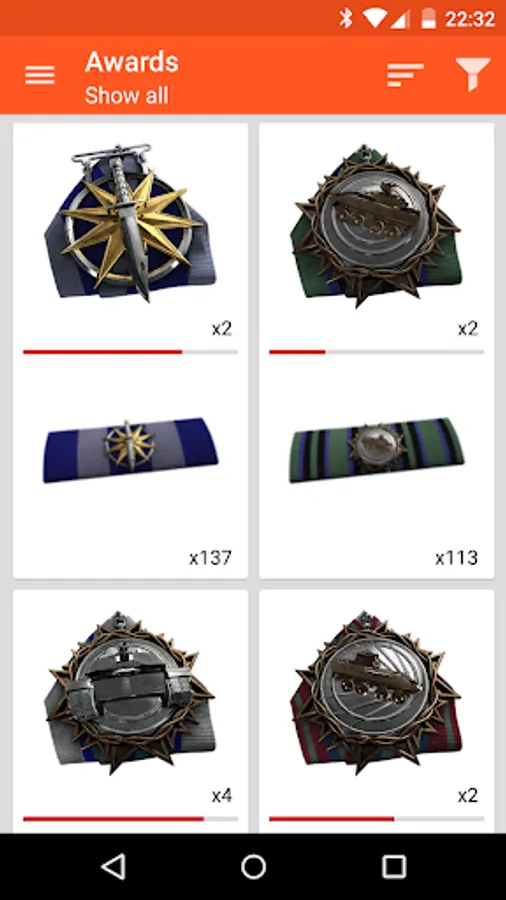Tap the Bluetooth status bar icon
Screen dimensions: 506x900
tap(345, 18)
